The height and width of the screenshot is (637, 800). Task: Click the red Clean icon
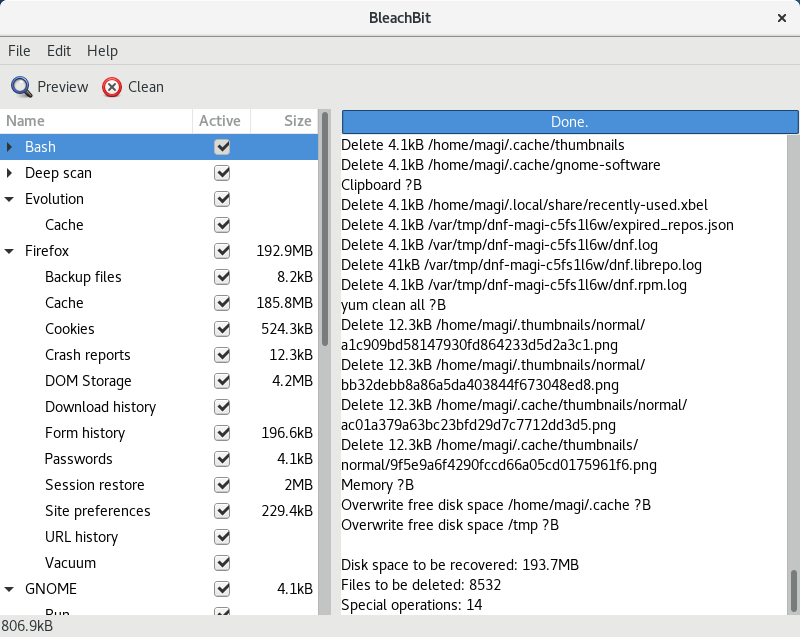(x=112, y=87)
